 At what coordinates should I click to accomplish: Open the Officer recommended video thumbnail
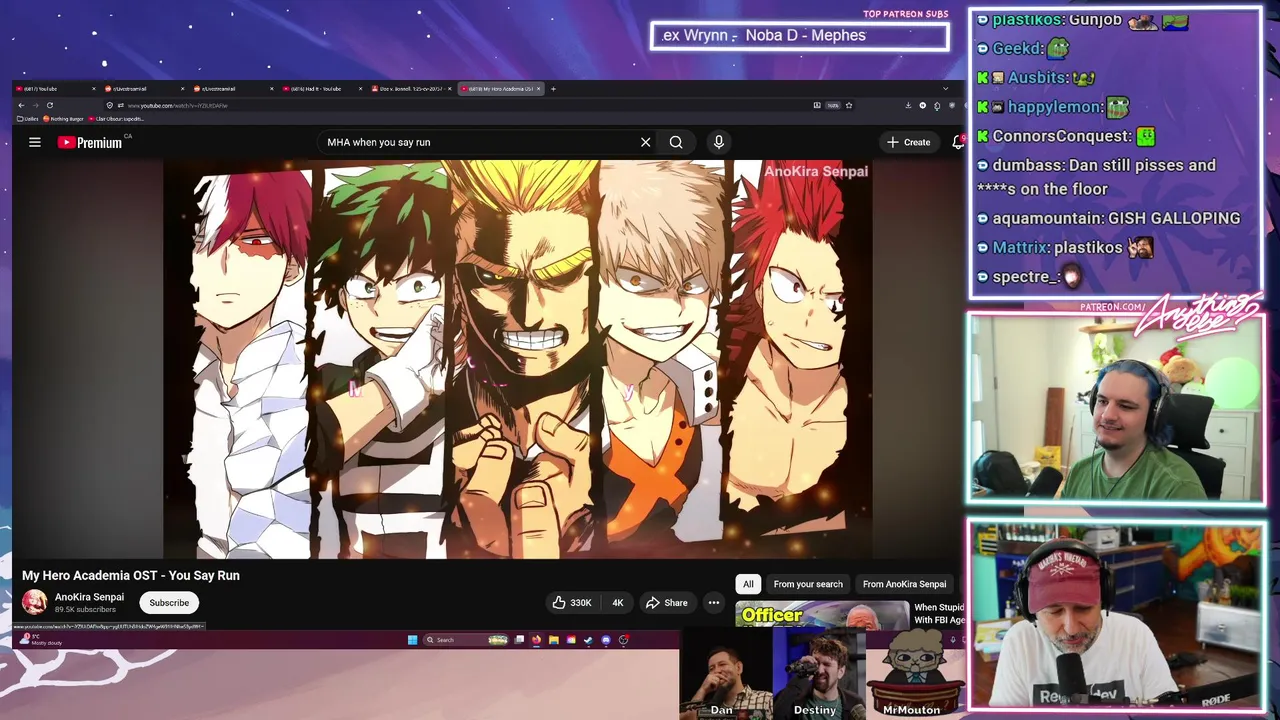[822, 614]
